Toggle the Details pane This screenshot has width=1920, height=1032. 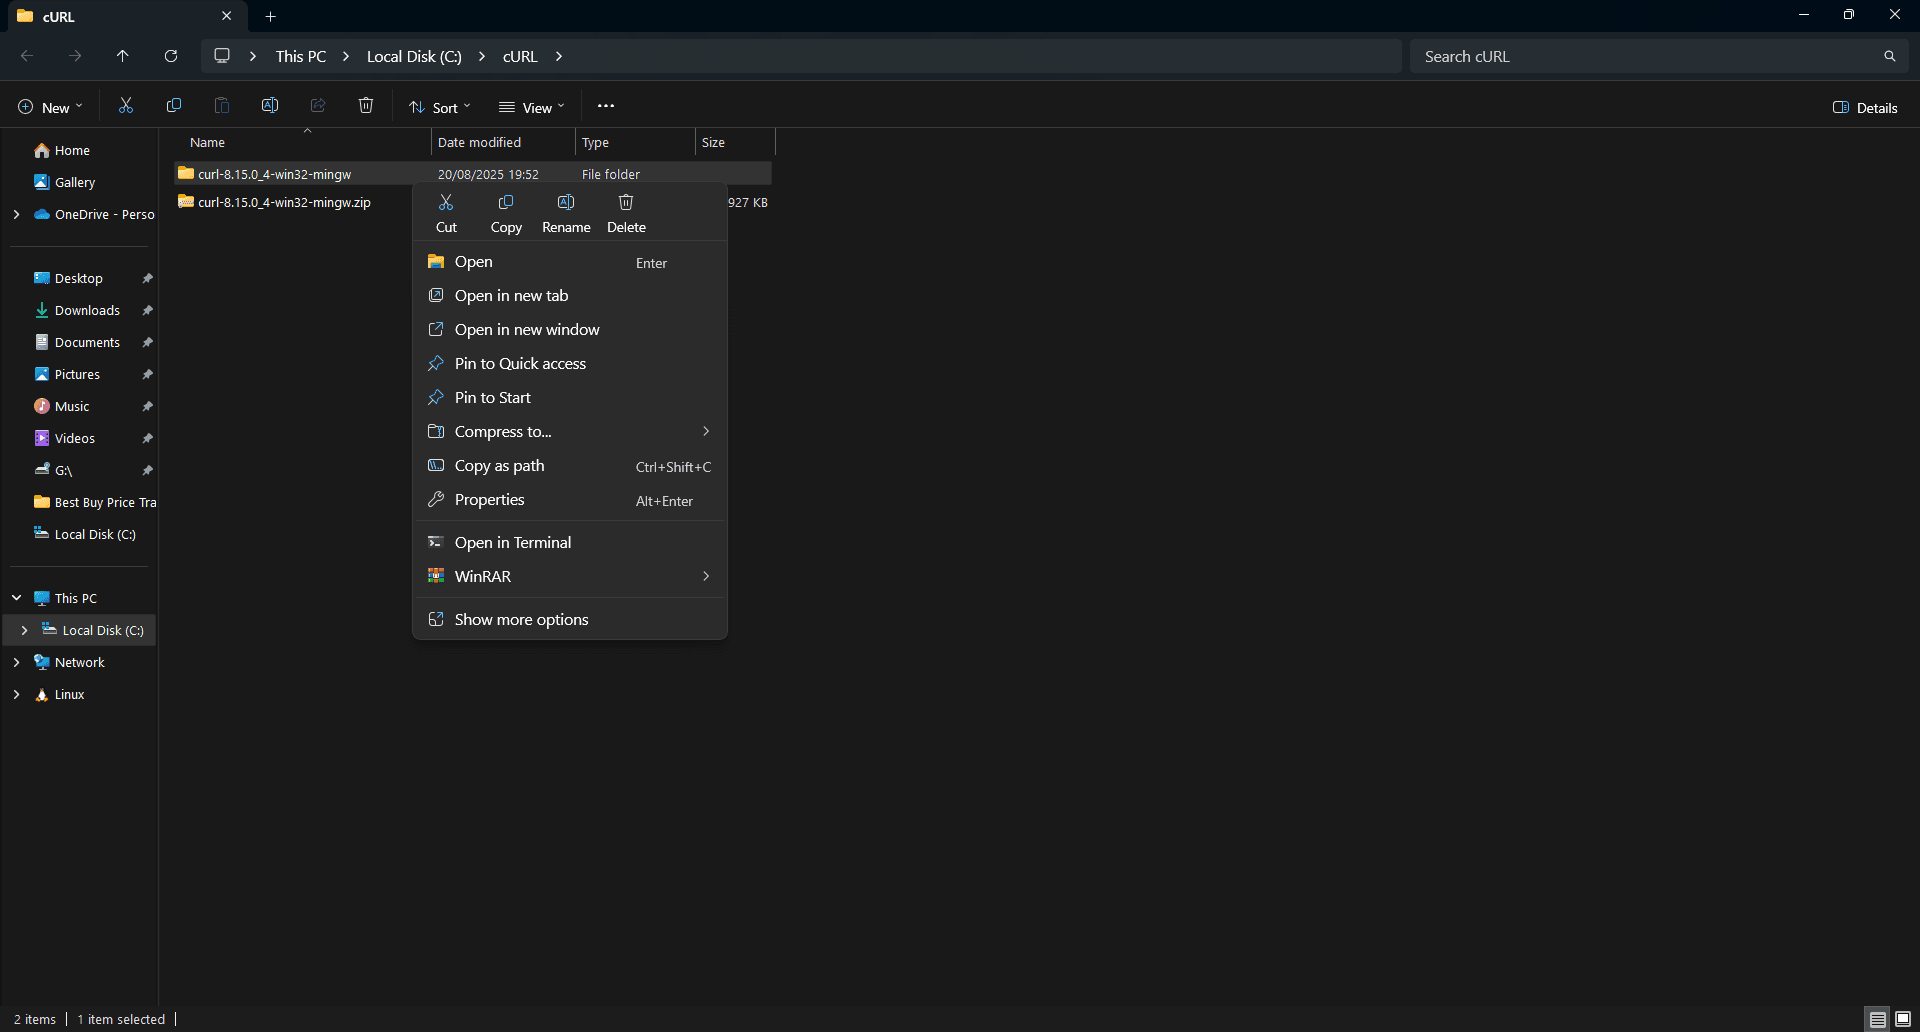point(1864,107)
